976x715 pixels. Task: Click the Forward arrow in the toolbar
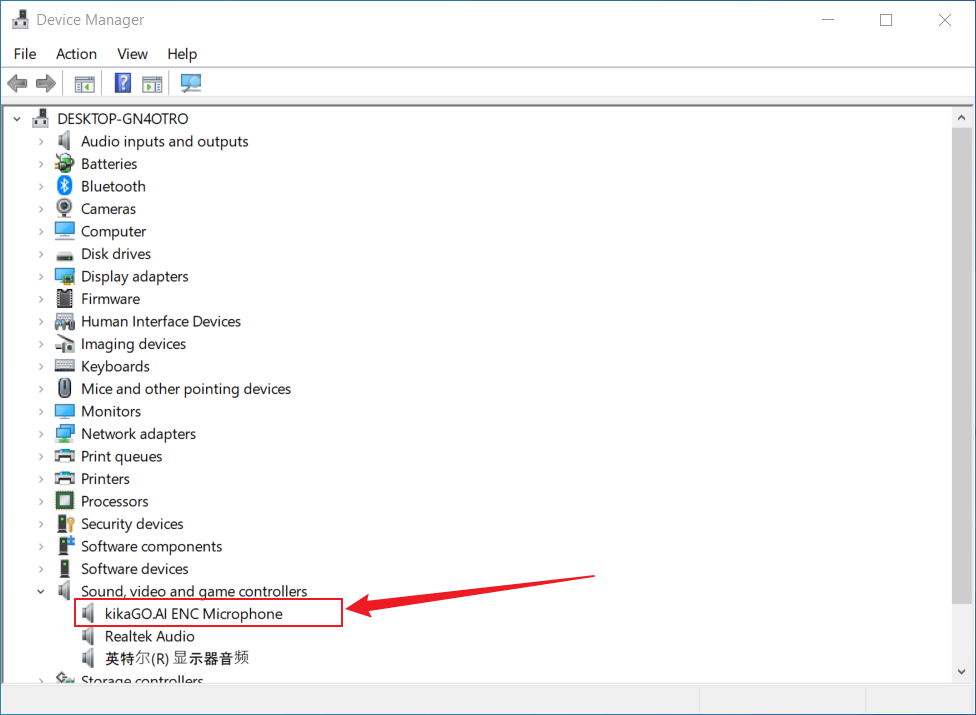tap(45, 83)
